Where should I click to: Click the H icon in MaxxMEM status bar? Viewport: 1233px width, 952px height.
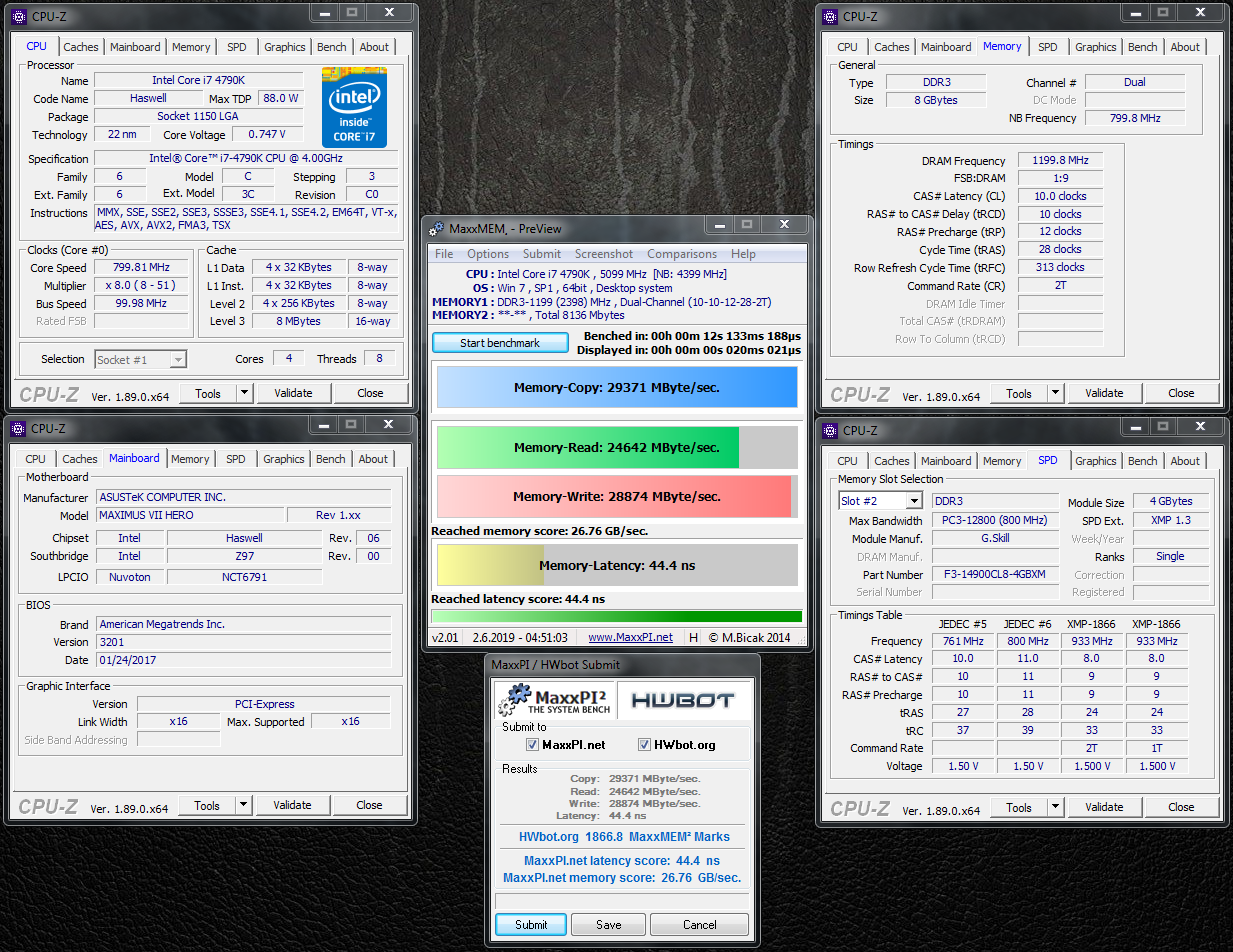pos(692,637)
